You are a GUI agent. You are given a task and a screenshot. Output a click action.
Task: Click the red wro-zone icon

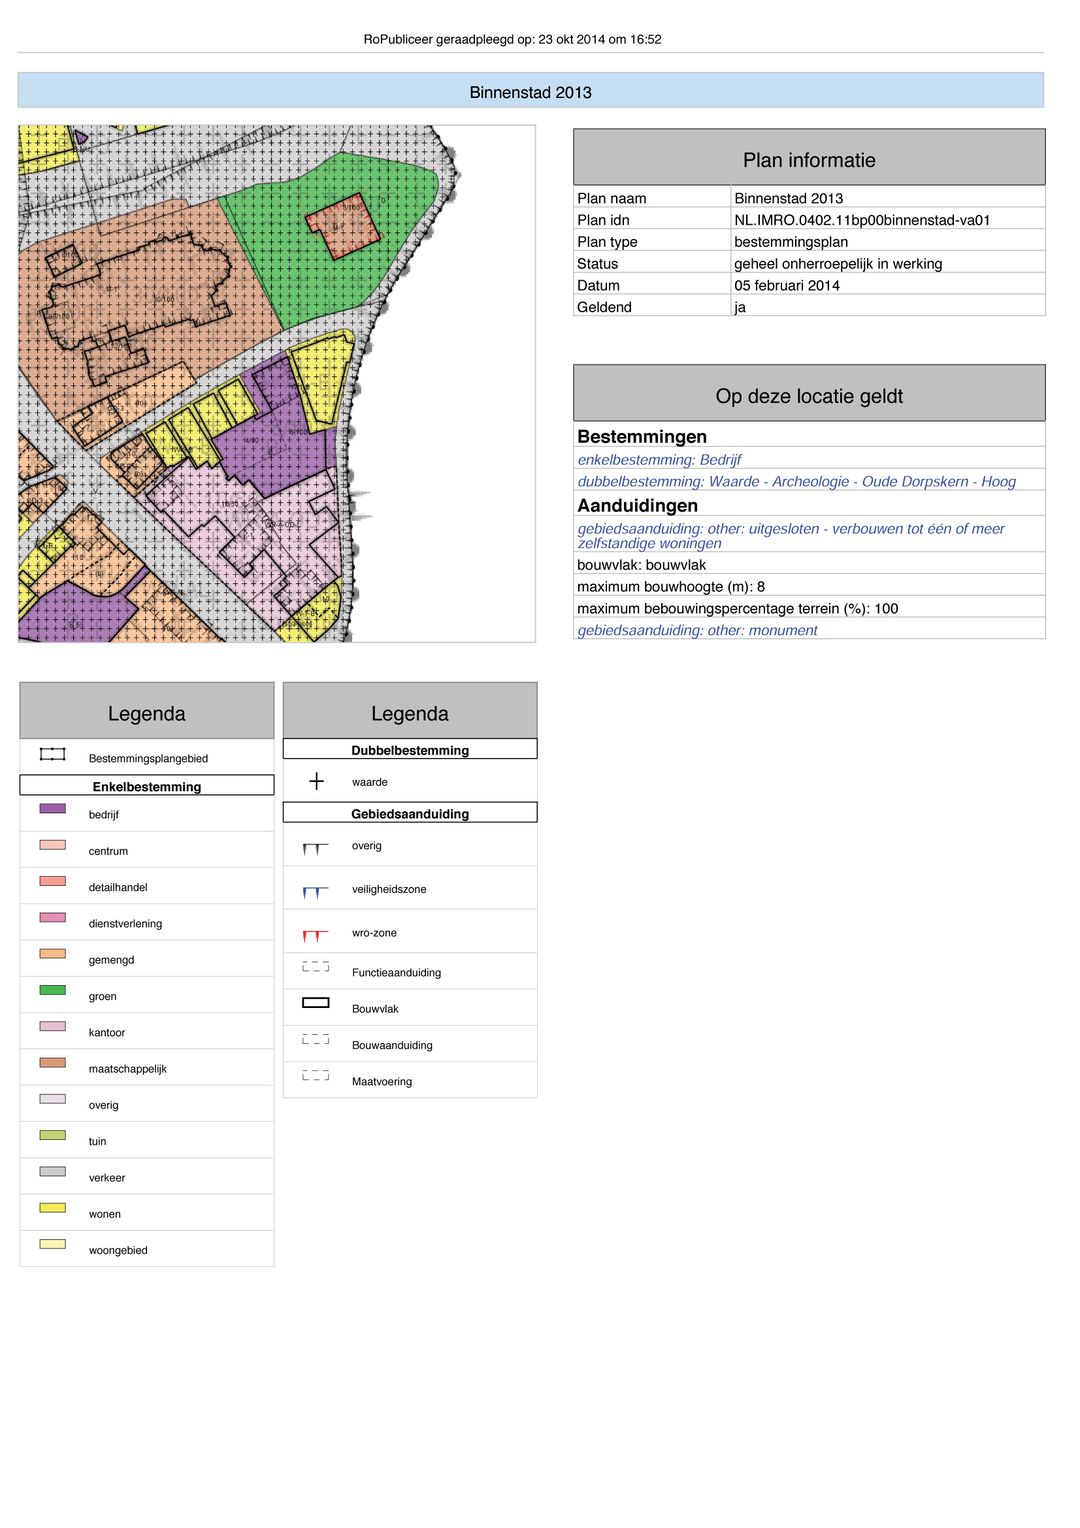click(x=315, y=935)
